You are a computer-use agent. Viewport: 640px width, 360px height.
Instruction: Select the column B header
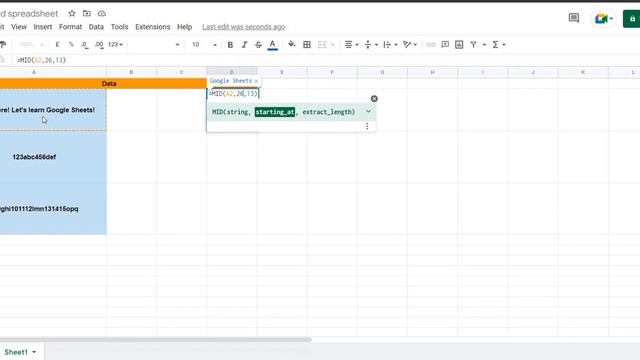tap(131, 72)
